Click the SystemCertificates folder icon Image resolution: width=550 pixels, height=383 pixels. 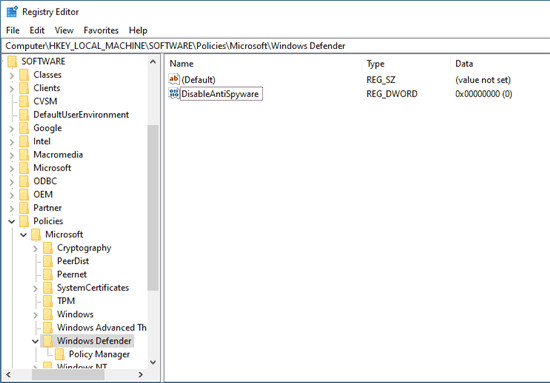[x=48, y=288]
